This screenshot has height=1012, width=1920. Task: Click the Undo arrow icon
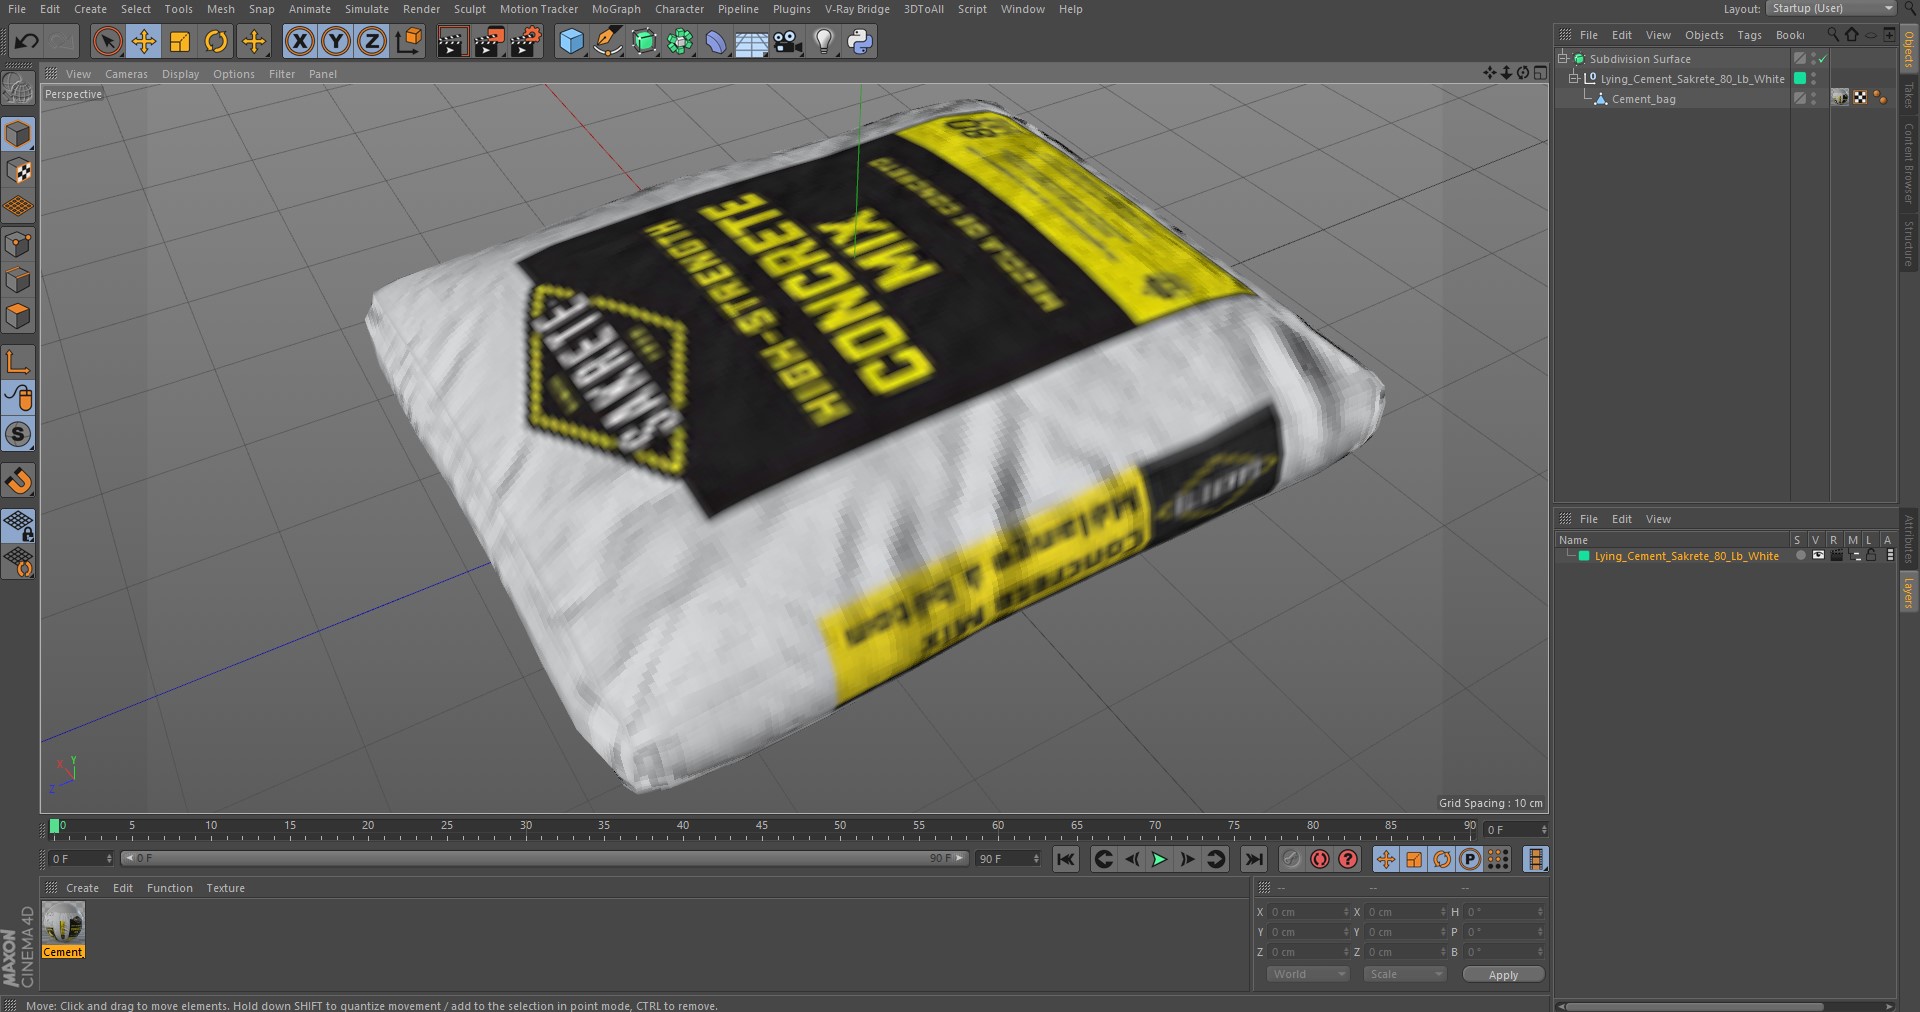[27, 41]
